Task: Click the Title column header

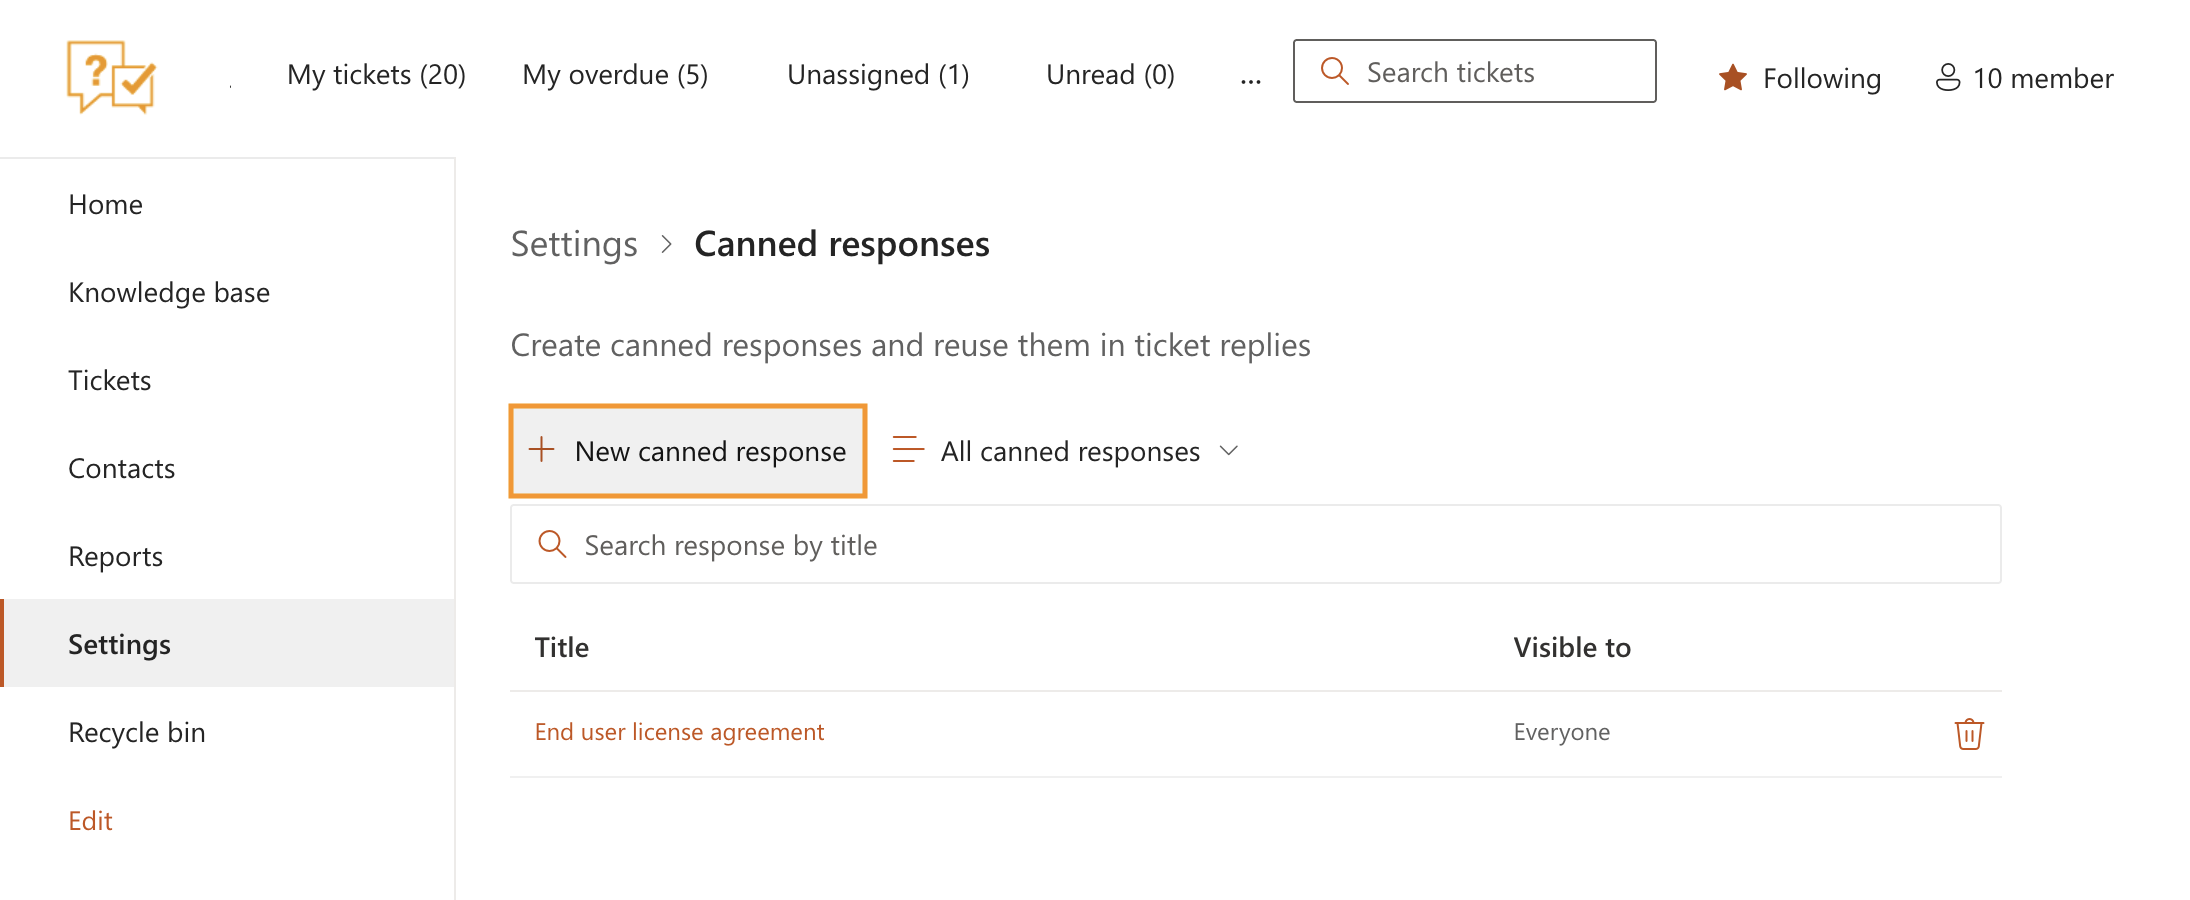Action: click(x=562, y=647)
